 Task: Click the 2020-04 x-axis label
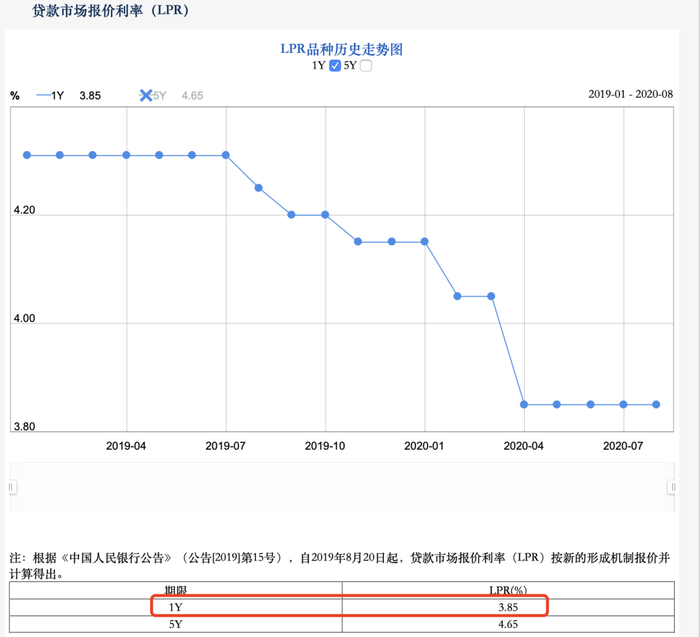[524, 446]
